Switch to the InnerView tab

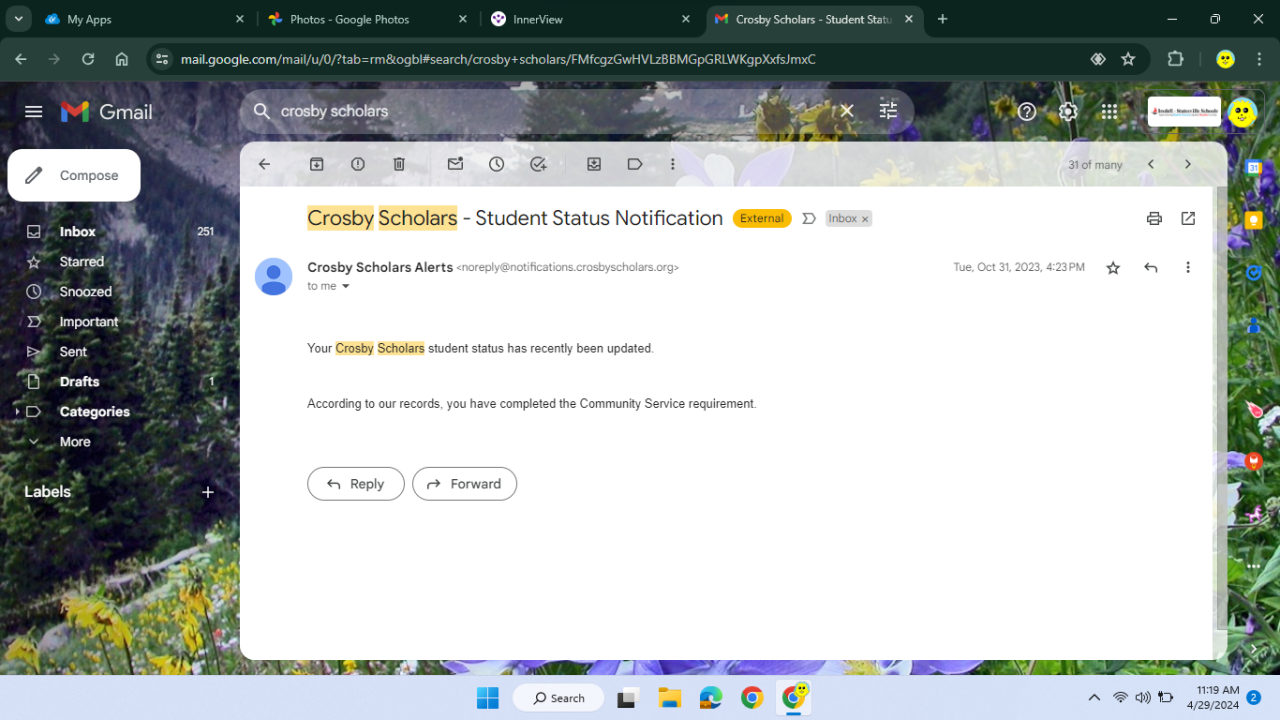[x=591, y=19]
